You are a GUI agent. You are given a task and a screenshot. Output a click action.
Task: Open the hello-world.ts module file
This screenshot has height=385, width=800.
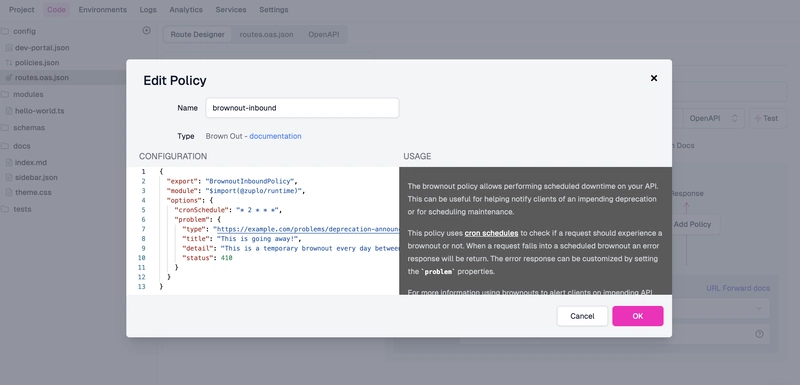(x=39, y=111)
